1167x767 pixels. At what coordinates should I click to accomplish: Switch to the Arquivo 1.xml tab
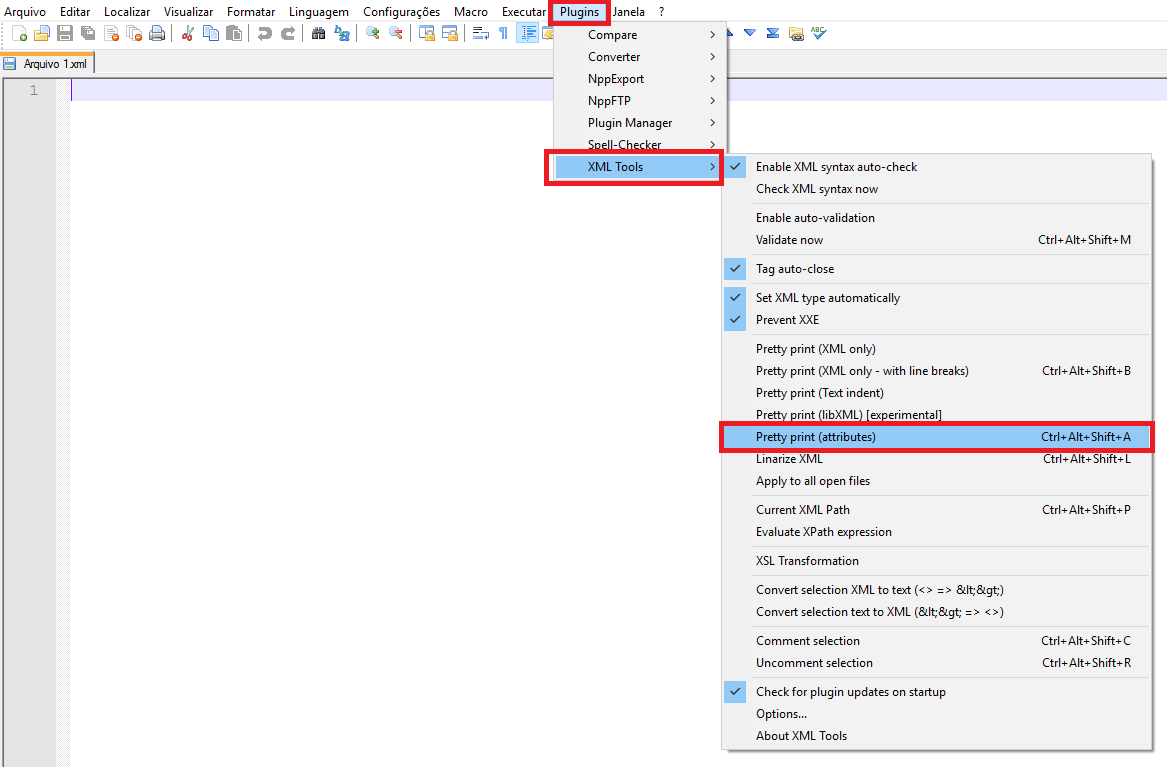(x=48, y=64)
